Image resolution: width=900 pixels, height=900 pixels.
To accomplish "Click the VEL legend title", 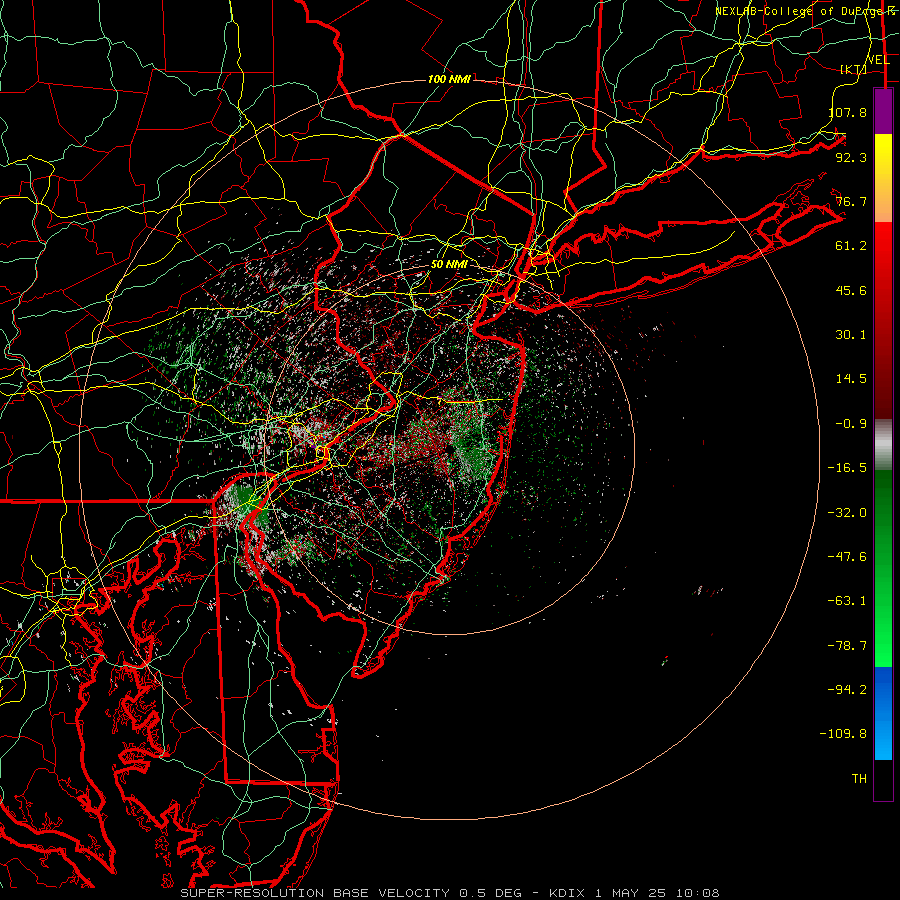I will click(x=878, y=60).
